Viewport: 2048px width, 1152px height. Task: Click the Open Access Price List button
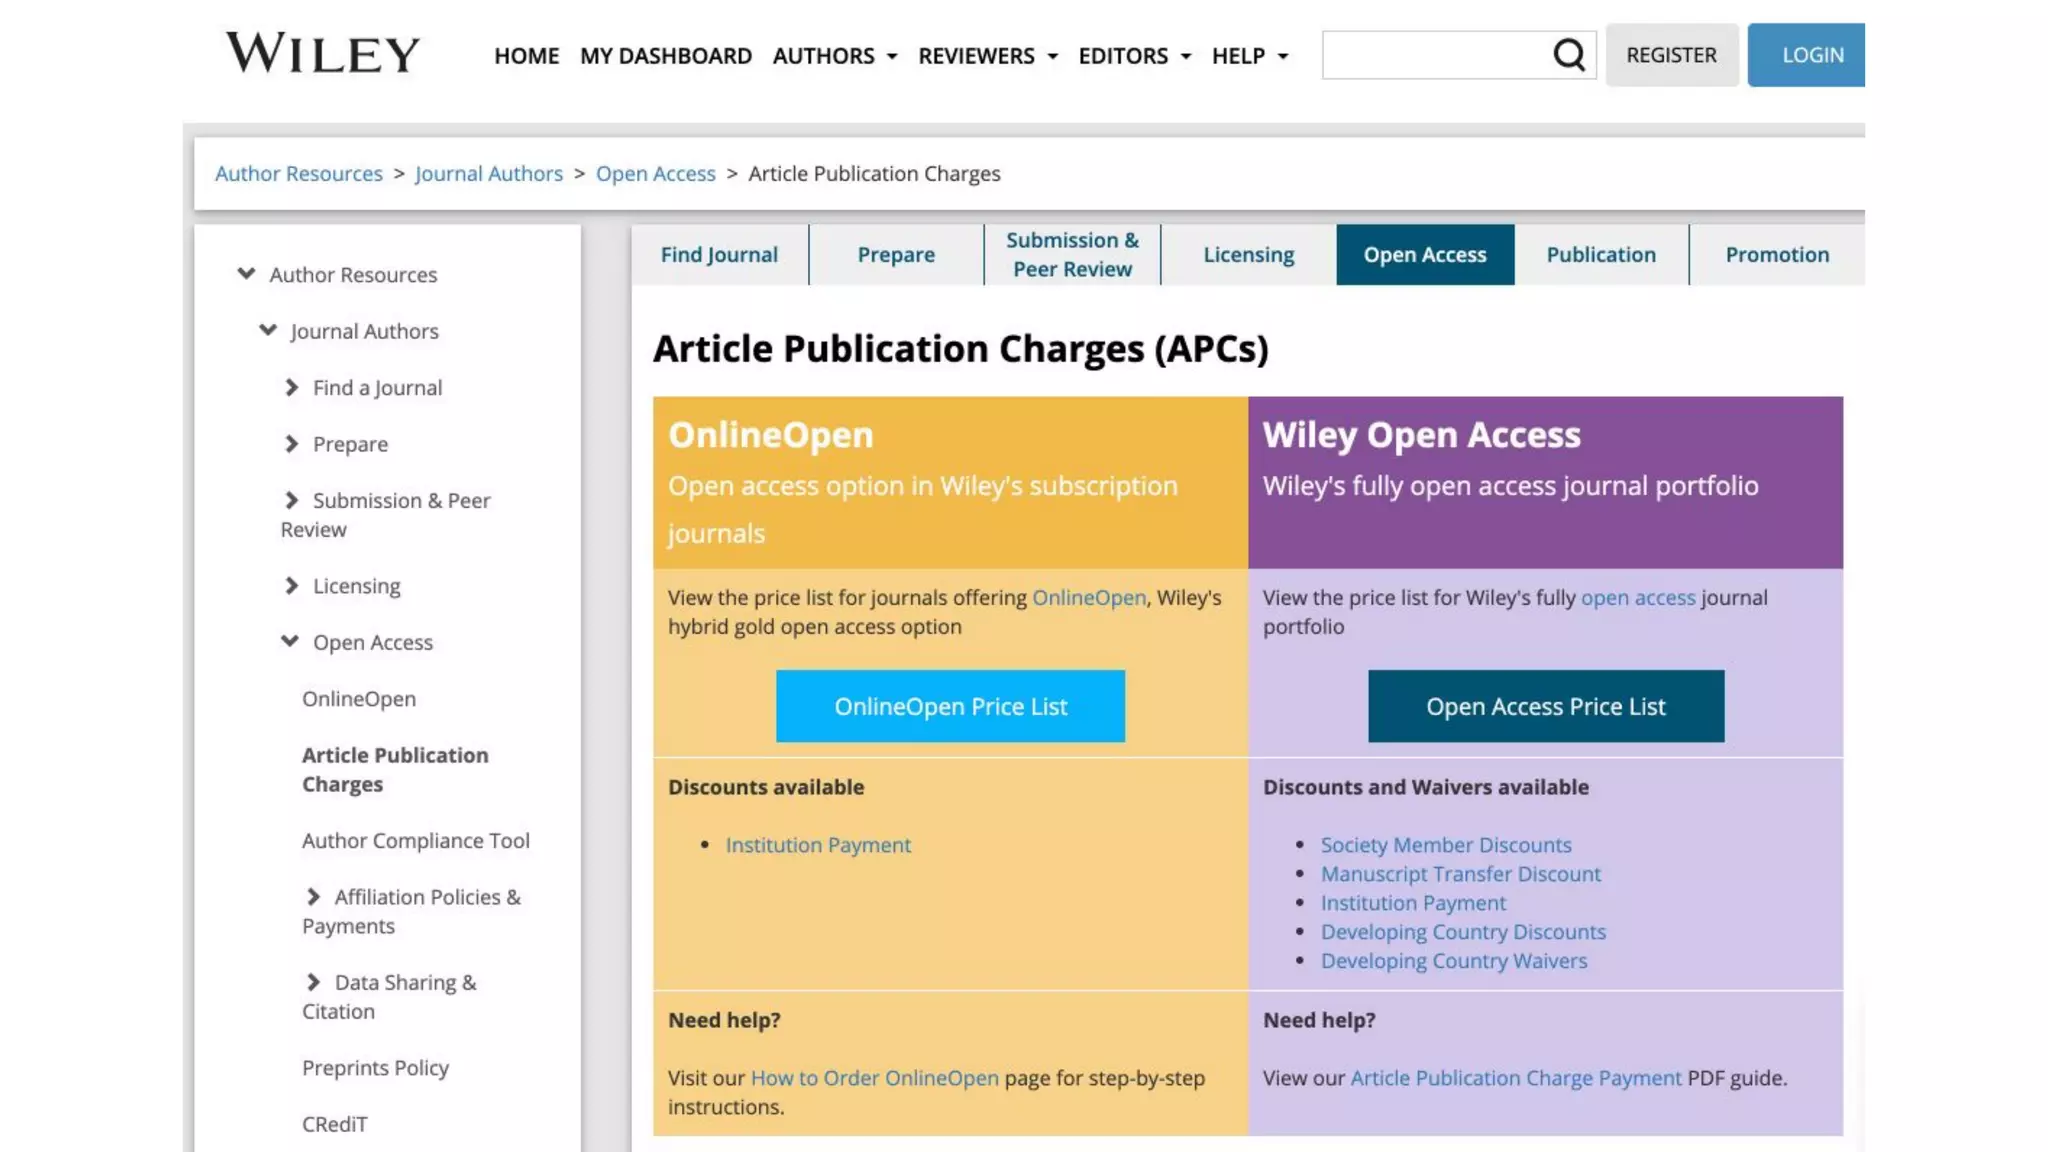tap(1545, 706)
